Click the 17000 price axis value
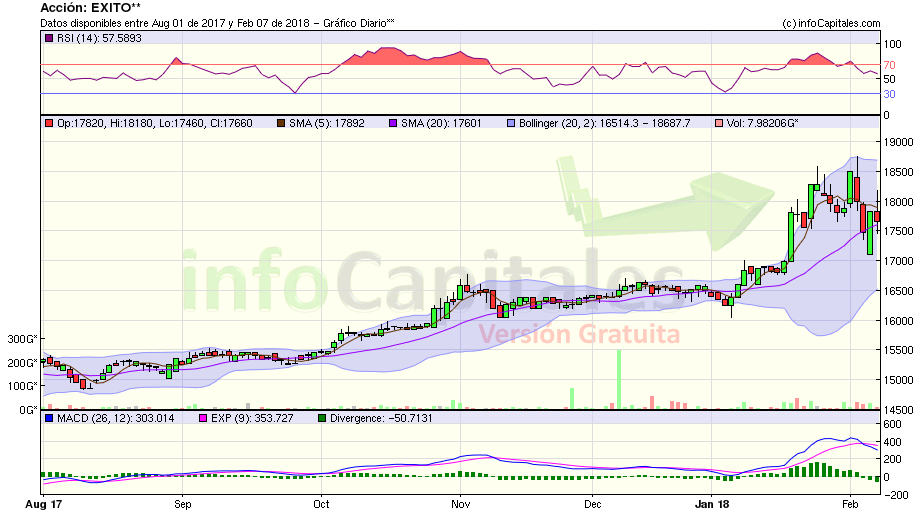920x530 pixels. coord(898,261)
